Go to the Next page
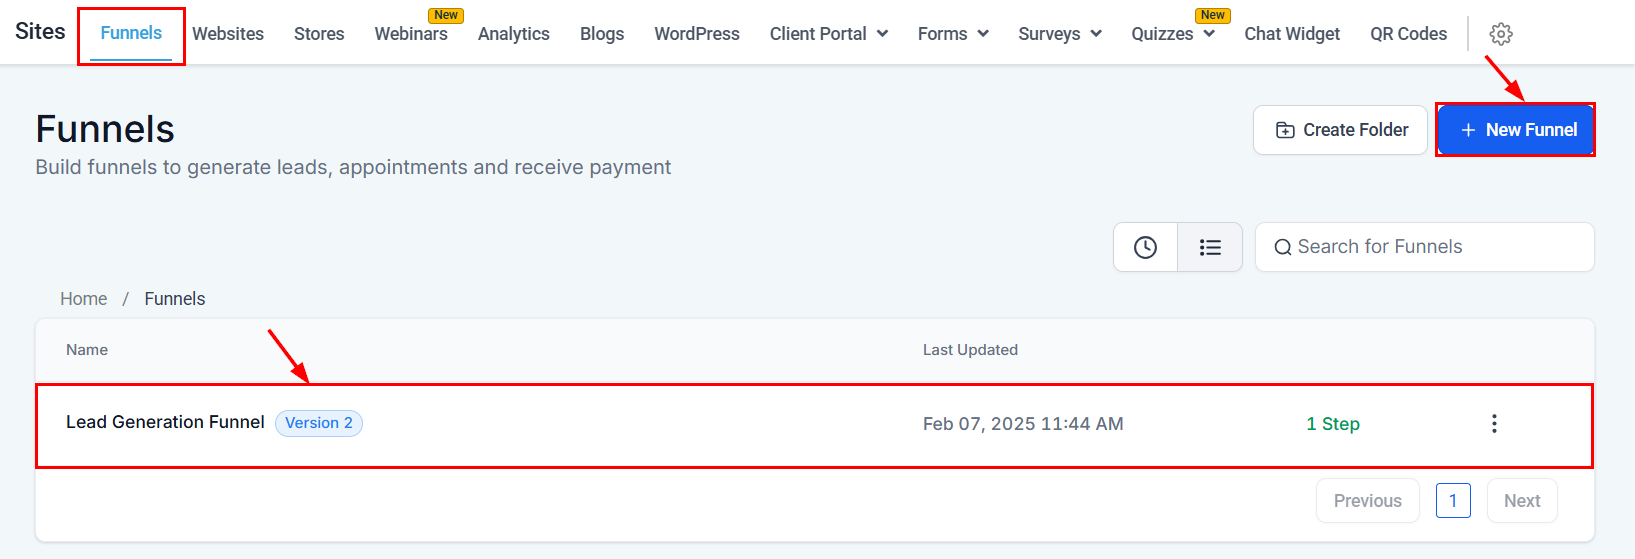Screen dimensions: 1635x559 coord(1521,501)
